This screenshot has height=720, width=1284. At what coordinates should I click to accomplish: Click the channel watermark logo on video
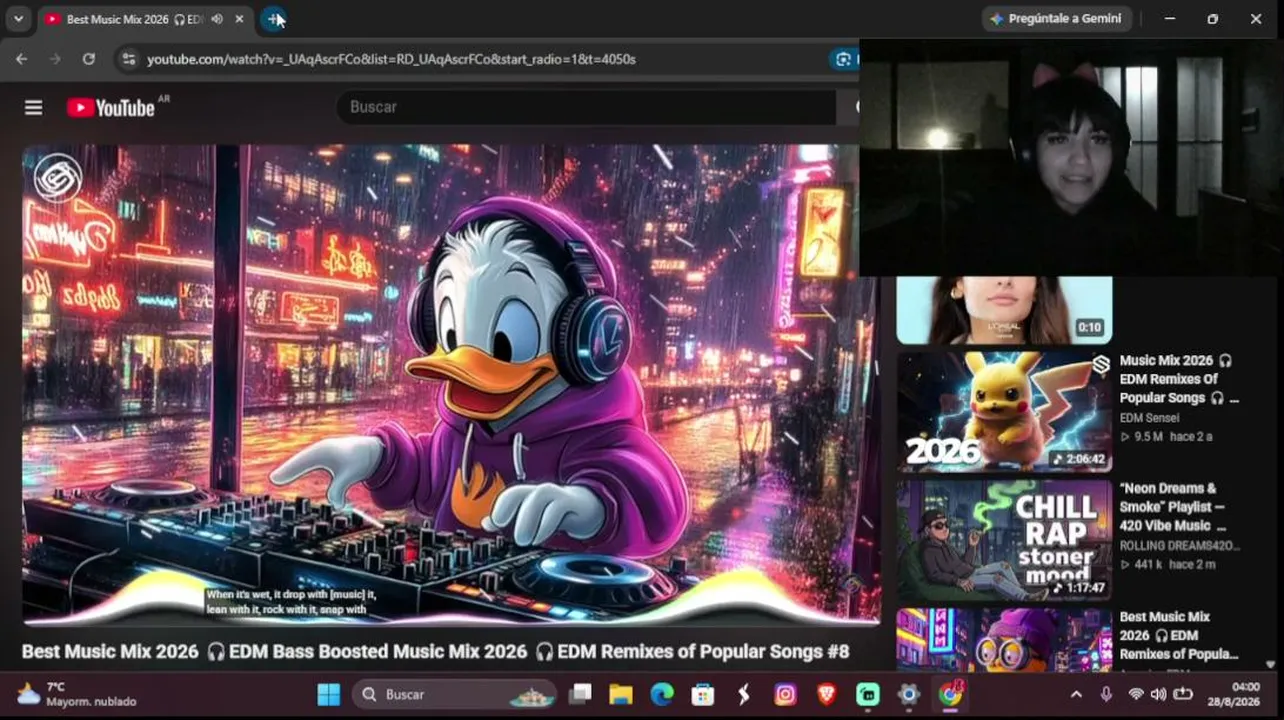click(58, 178)
